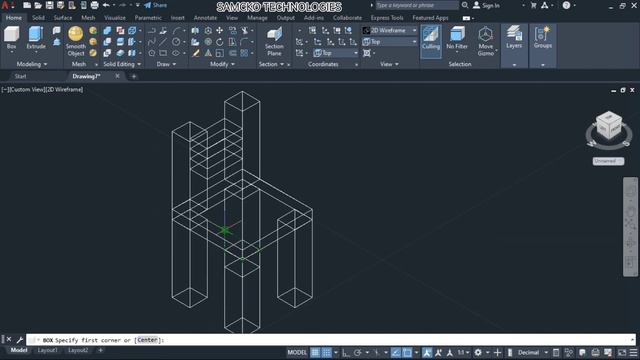Select the Move Gizmo tool
The width and height of the screenshot is (640, 360).
pyautogui.click(x=486, y=41)
